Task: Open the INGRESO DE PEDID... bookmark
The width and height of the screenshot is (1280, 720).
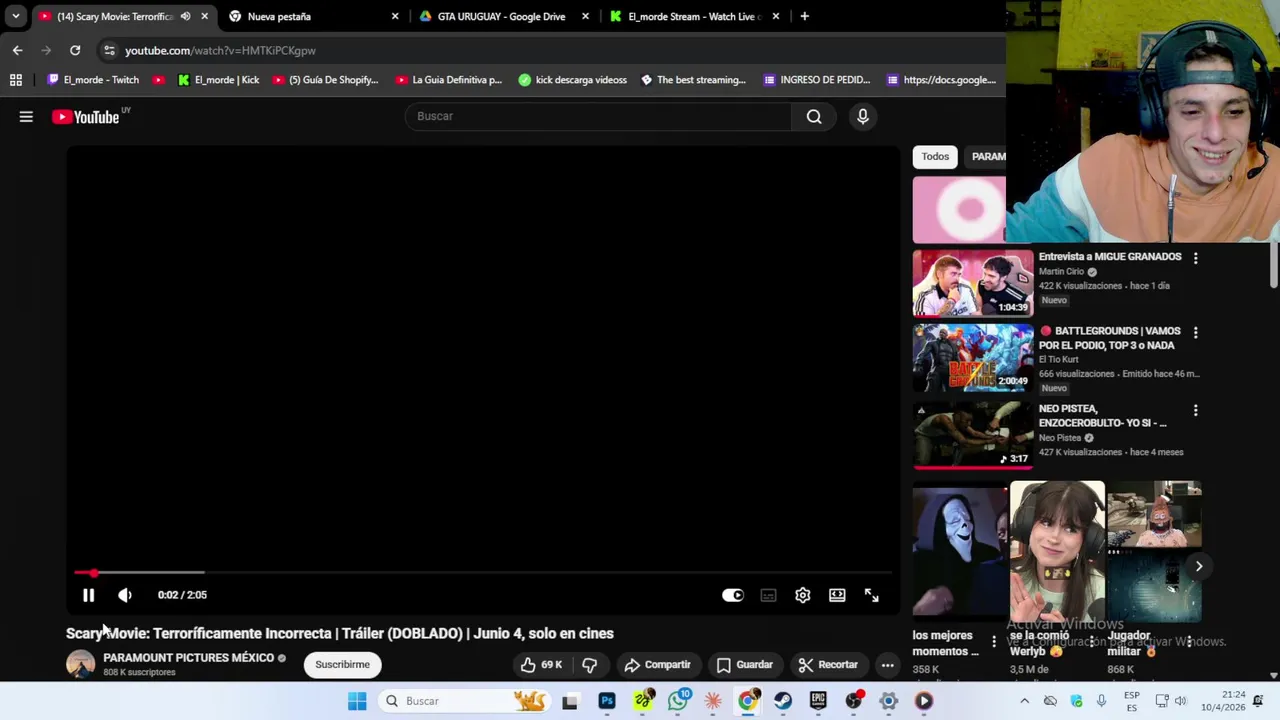Action: coord(817,80)
